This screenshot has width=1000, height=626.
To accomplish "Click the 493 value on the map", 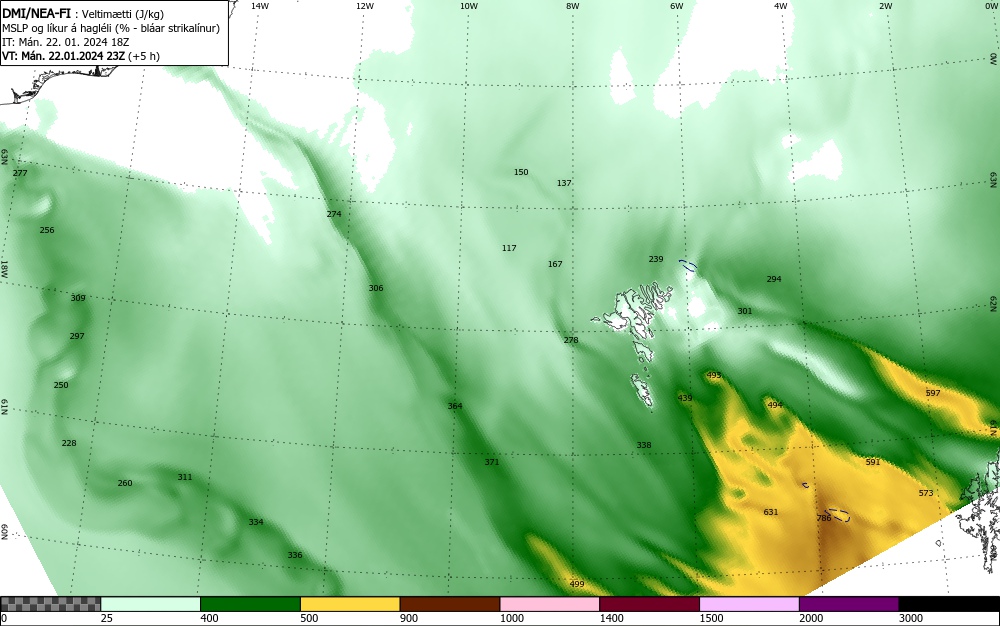I will pyautogui.click(x=714, y=375).
